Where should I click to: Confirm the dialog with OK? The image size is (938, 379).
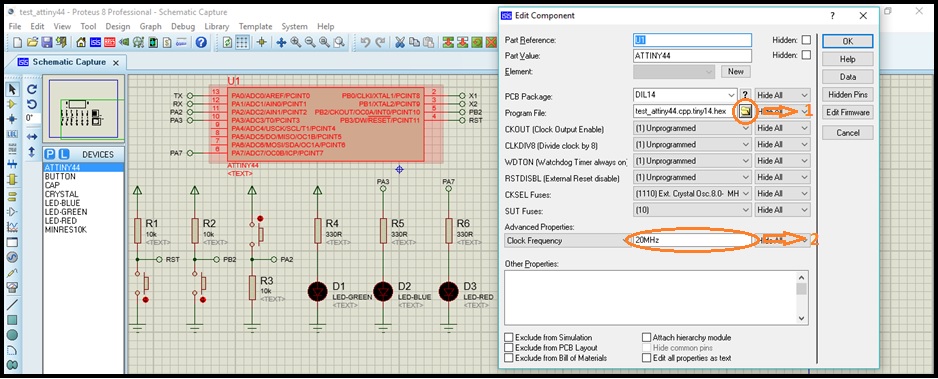tap(848, 41)
